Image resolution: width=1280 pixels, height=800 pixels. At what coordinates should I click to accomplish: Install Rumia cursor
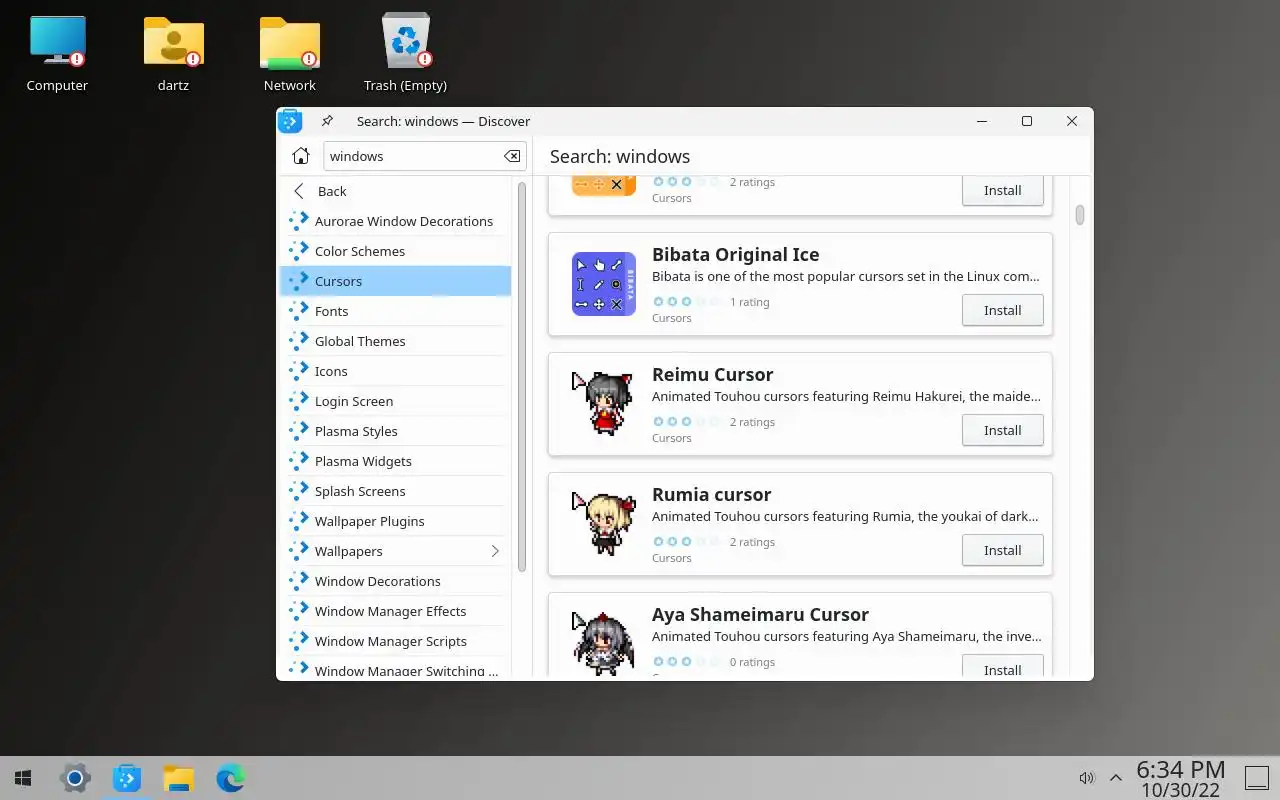1002,550
